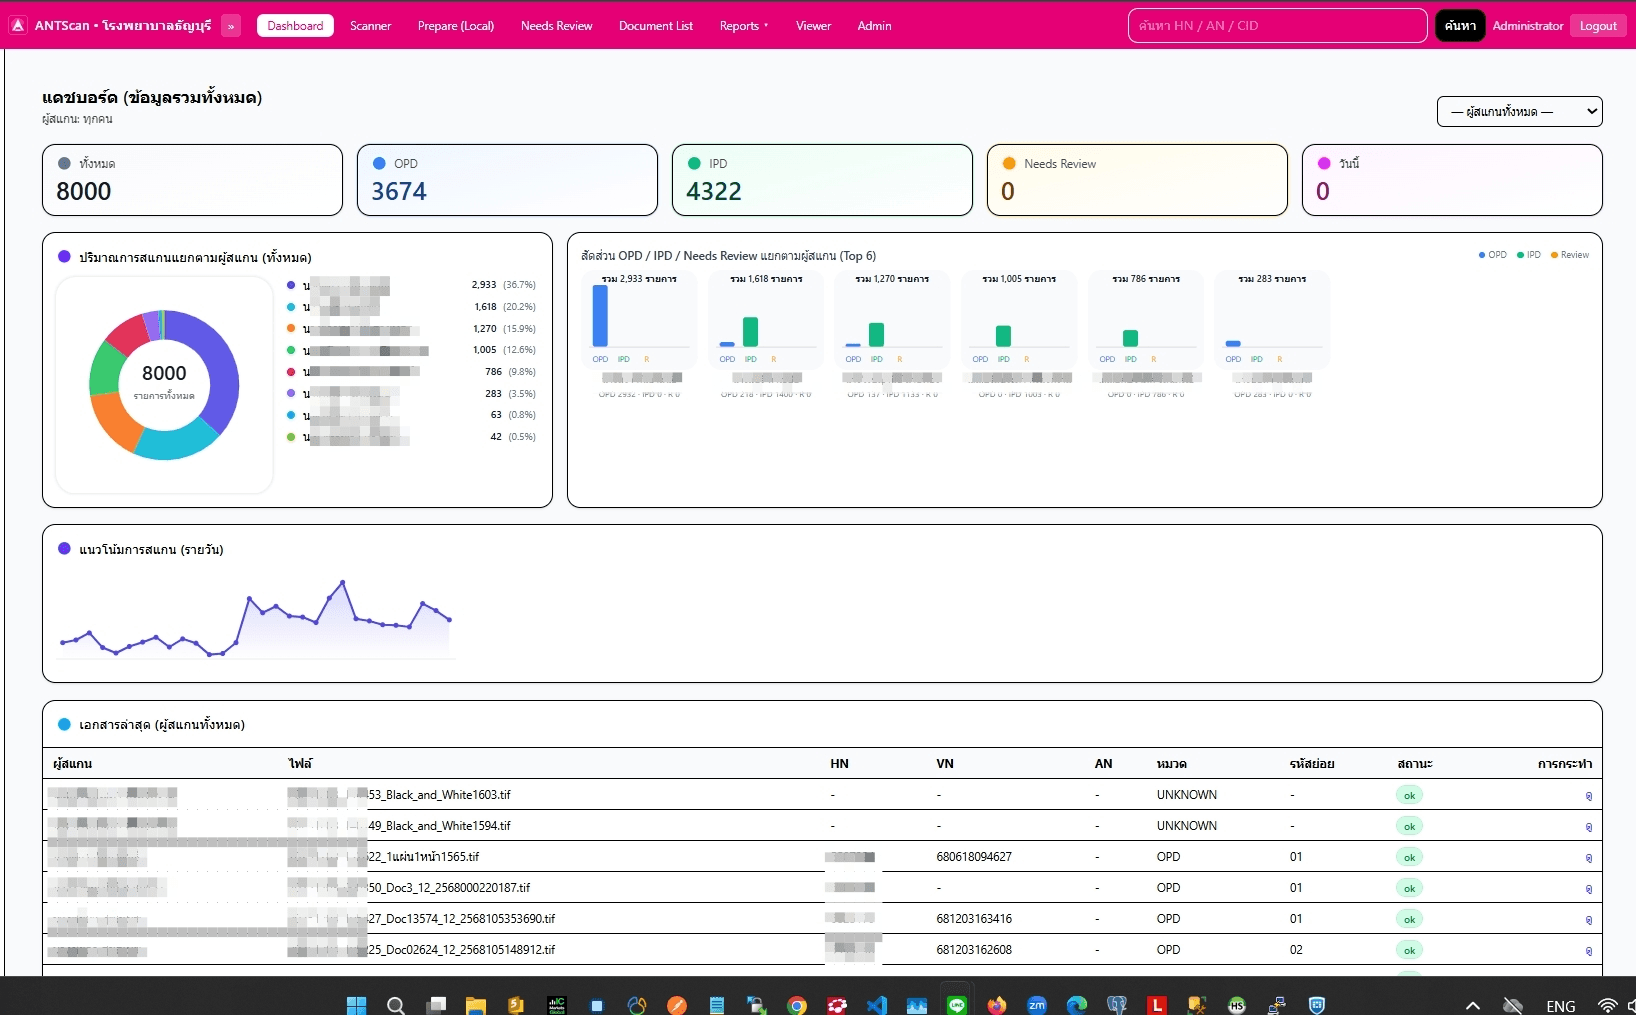Expand hidden icons in the system tray
Screen dimensions: 1636x1015
(1472, 1005)
